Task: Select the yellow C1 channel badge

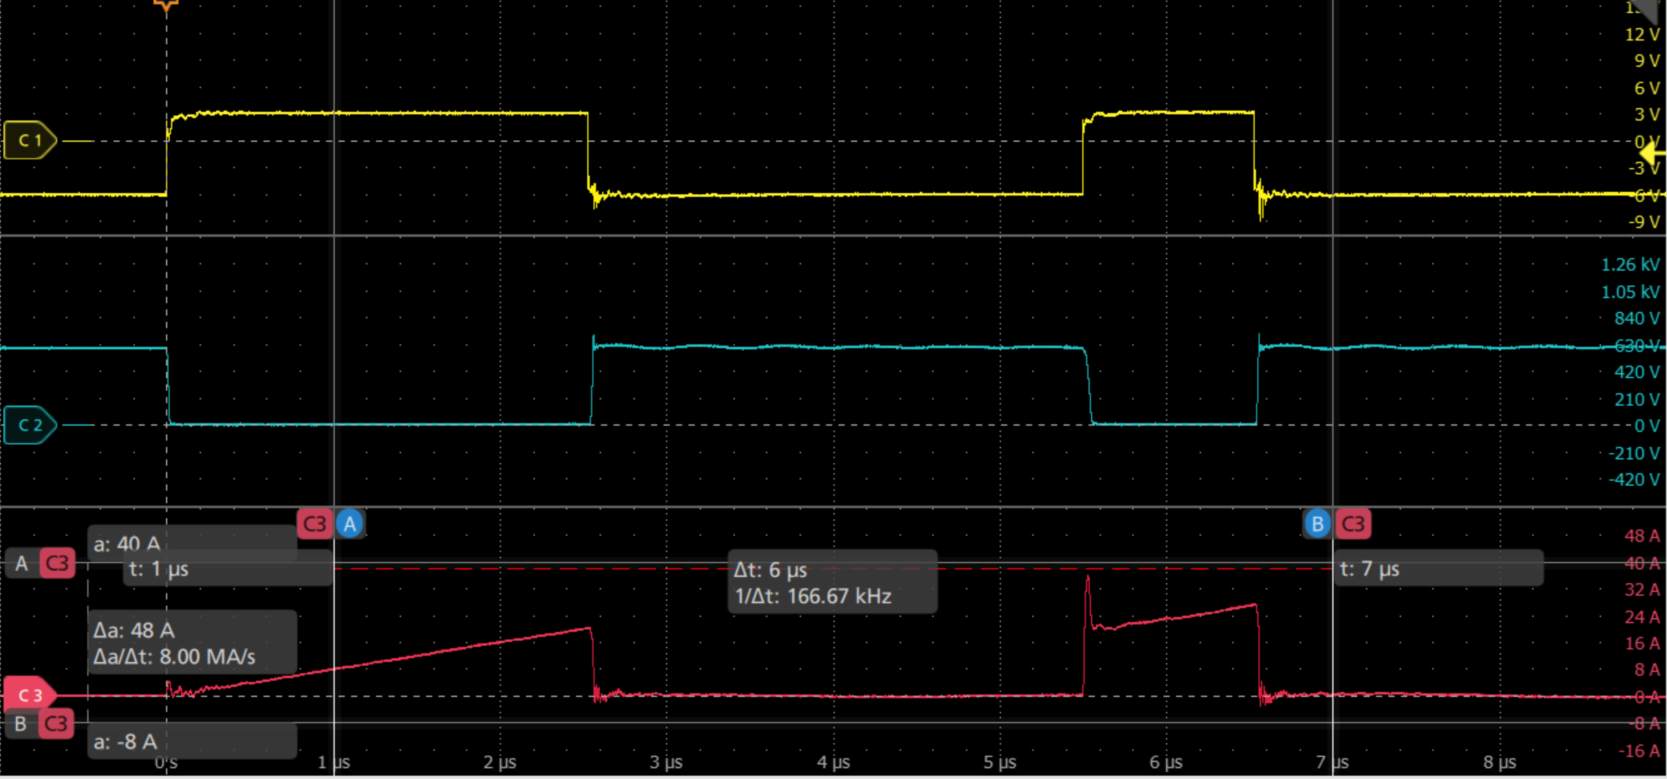Action: (30, 141)
